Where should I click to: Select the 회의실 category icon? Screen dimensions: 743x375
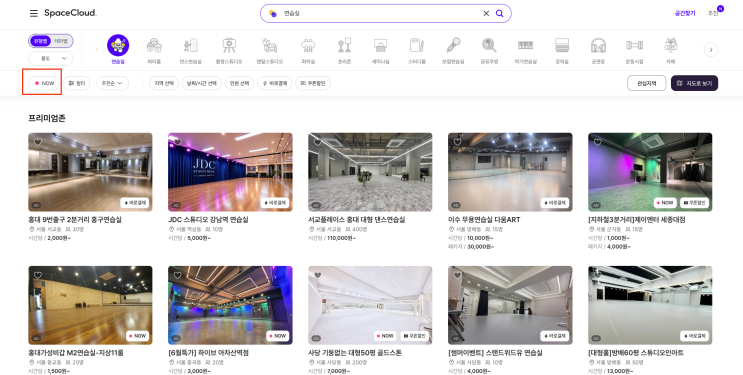(308, 46)
